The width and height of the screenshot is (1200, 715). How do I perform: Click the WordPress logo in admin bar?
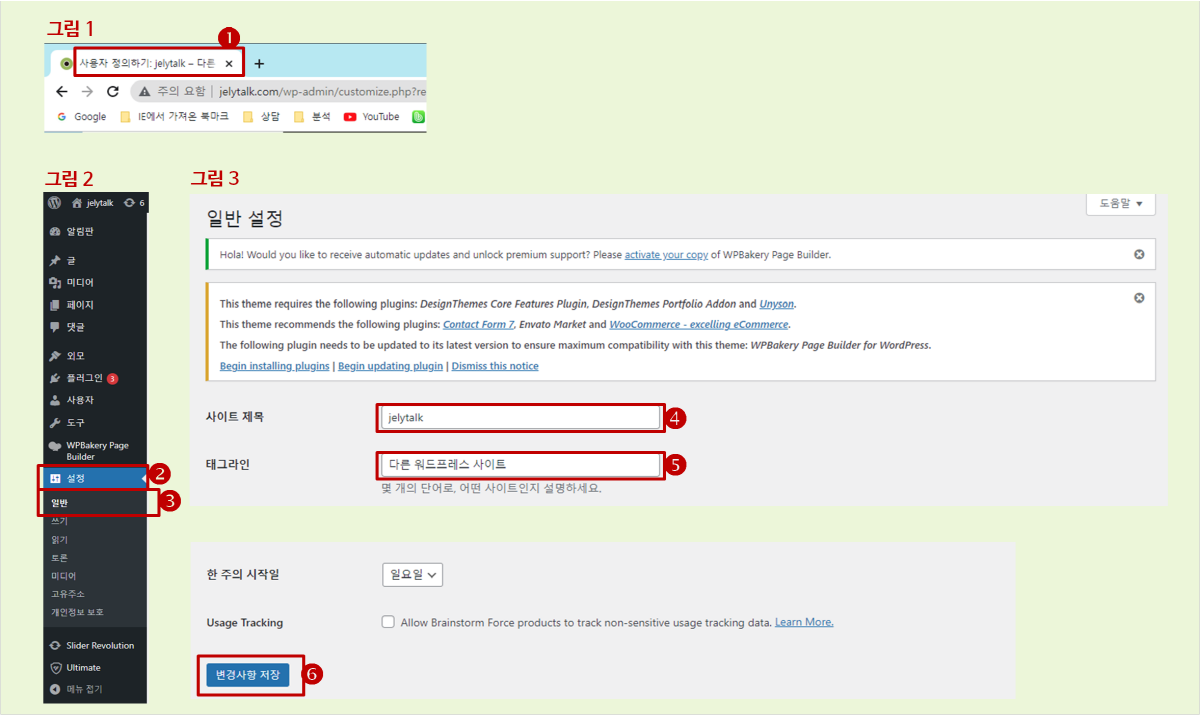(x=55, y=202)
